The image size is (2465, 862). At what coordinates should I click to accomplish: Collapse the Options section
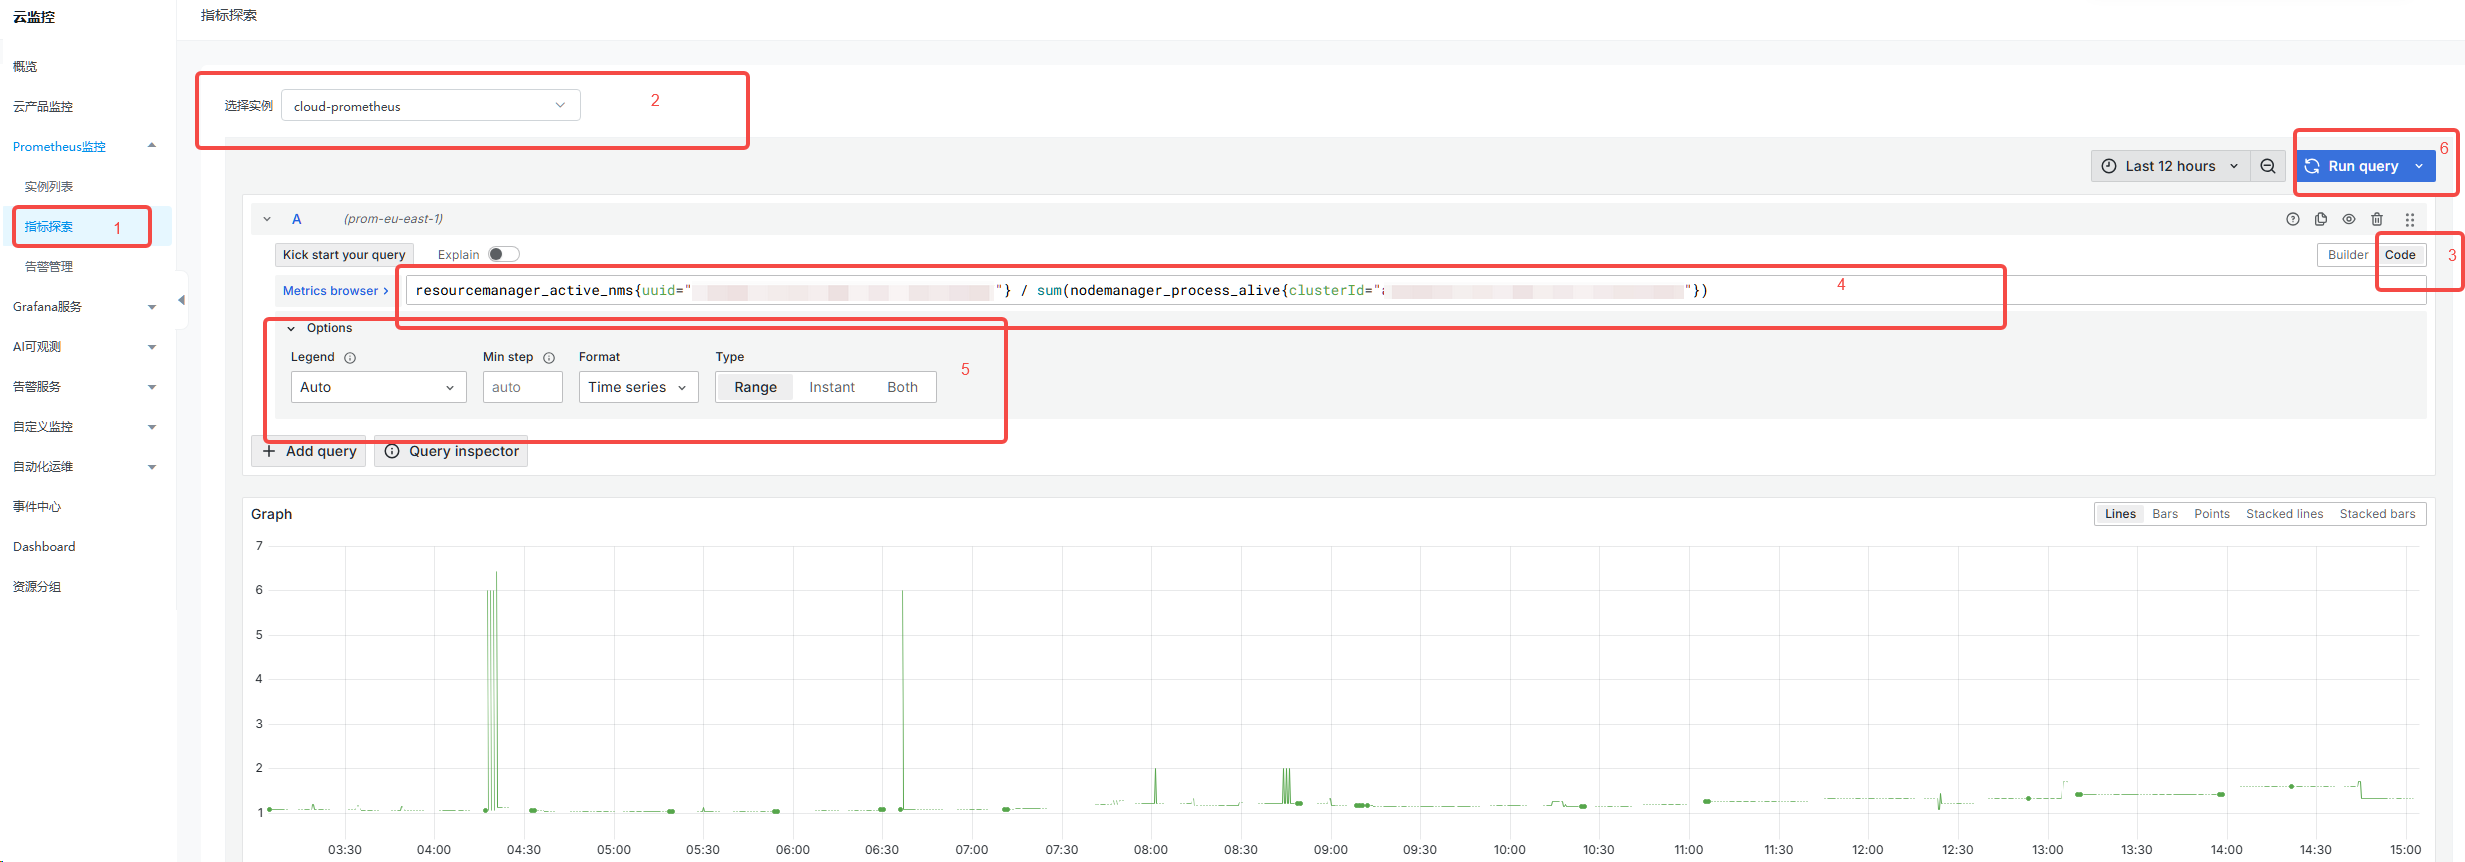pyautogui.click(x=320, y=328)
